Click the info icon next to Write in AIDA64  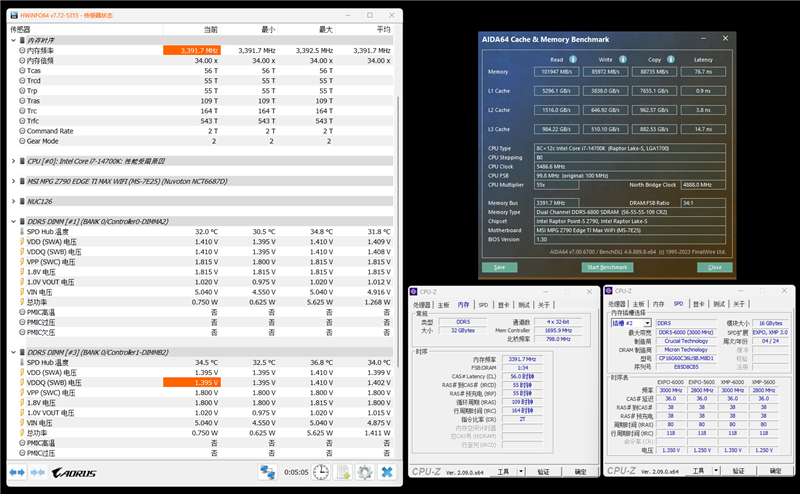click(622, 59)
